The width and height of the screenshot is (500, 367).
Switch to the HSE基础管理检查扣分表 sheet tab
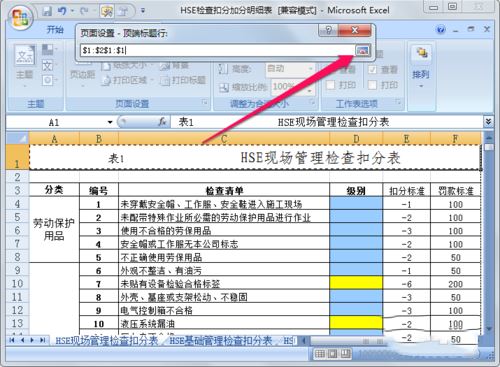coord(221,341)
